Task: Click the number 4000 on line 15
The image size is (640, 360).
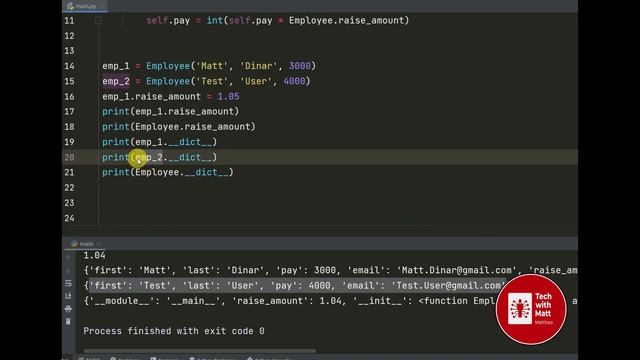Action: pyautogui.click(x=294, y=81)
